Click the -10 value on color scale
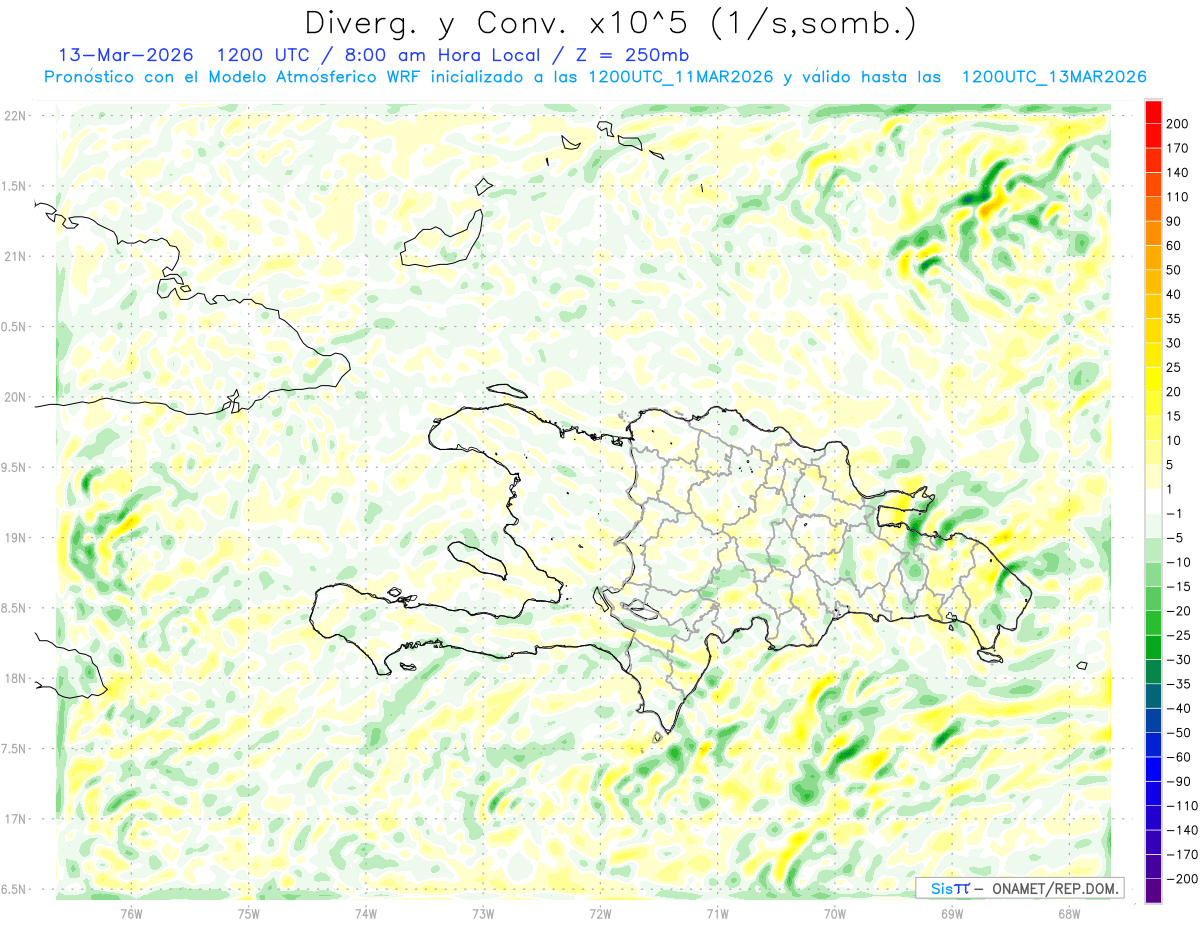The height and width of the screenshot is (927, 1200). (1178, 562)
